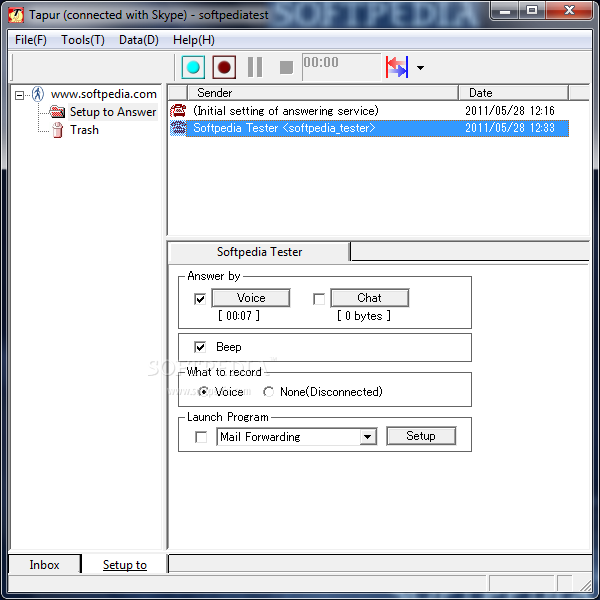Toggle the Beep checkbox

click(200, 347)
